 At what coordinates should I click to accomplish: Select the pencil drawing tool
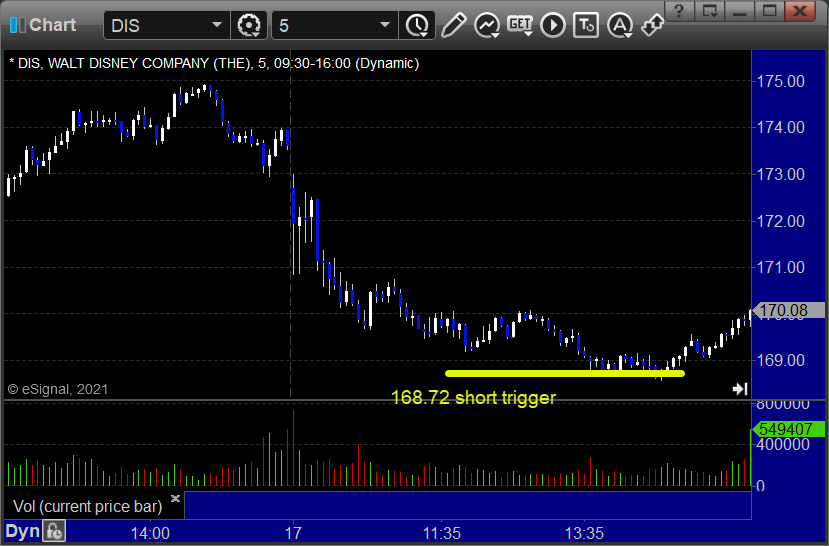pyautogui.click(x=453, y=25)
